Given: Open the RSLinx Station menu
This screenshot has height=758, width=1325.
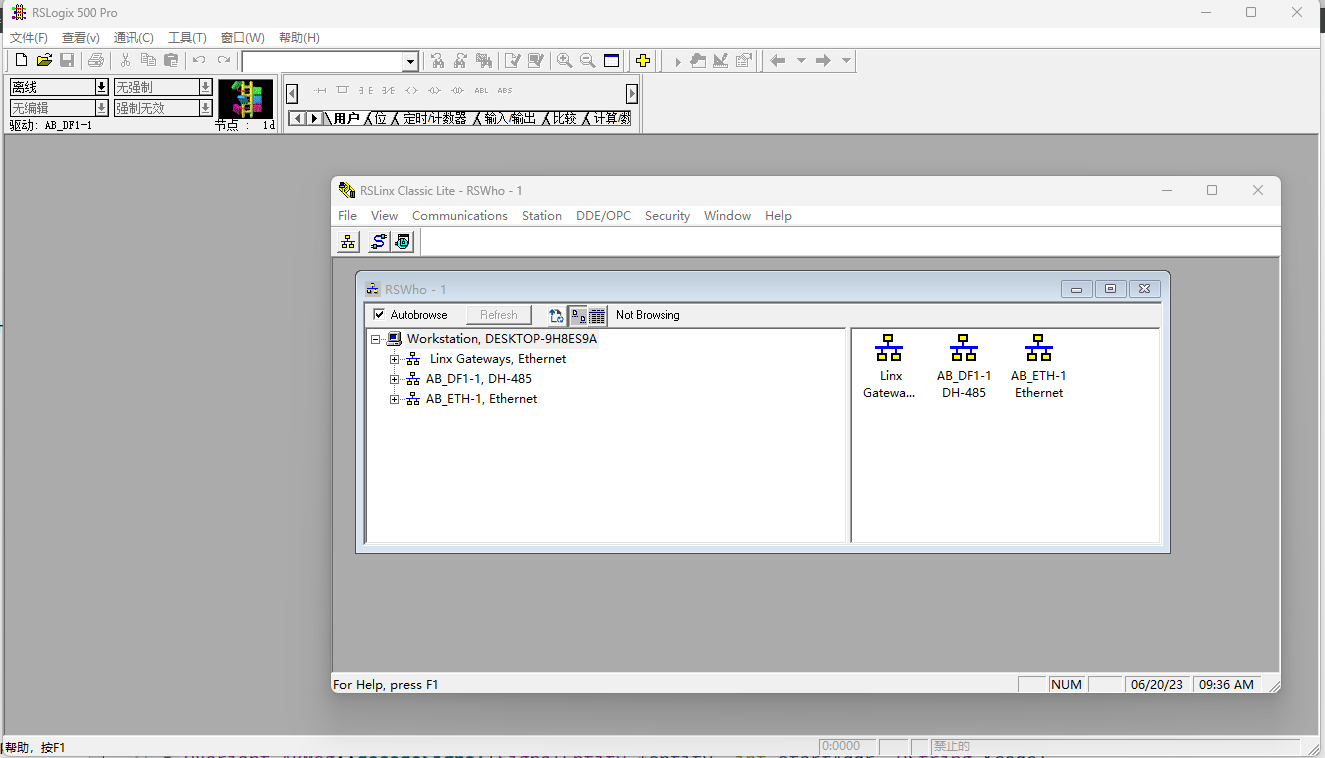Looking at the screenshot, I should tap(542, 216).
